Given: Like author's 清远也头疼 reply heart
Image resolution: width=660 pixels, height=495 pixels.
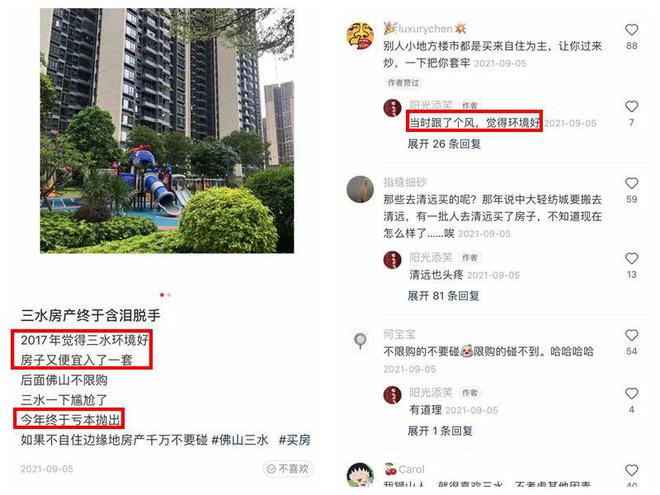Looking at the screenshot, I should click(631, 258).
